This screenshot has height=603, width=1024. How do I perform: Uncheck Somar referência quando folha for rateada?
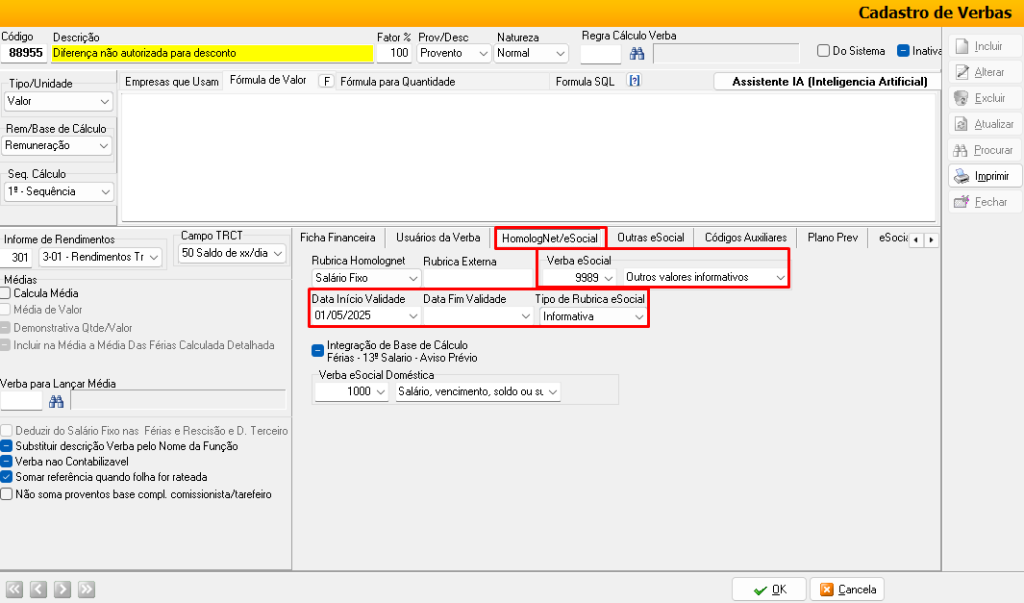click(7, 477)
